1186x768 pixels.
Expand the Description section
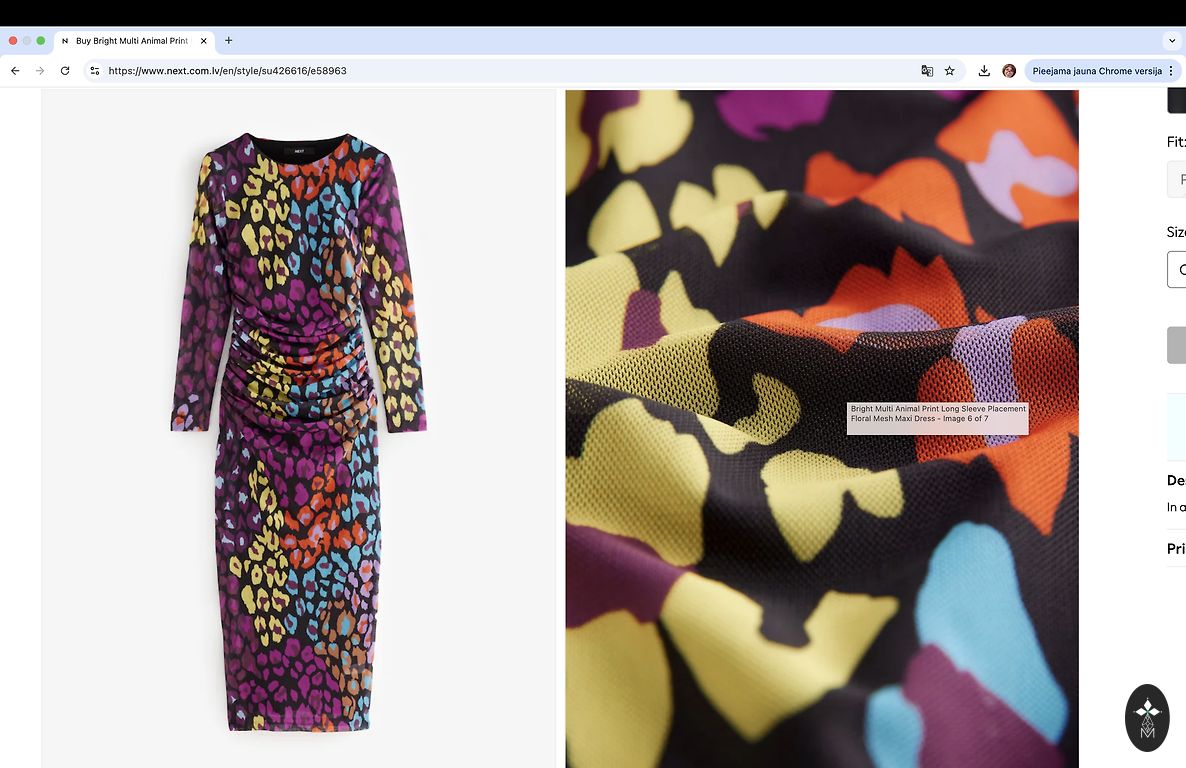pyautogui.click(x=1176, y=480)
